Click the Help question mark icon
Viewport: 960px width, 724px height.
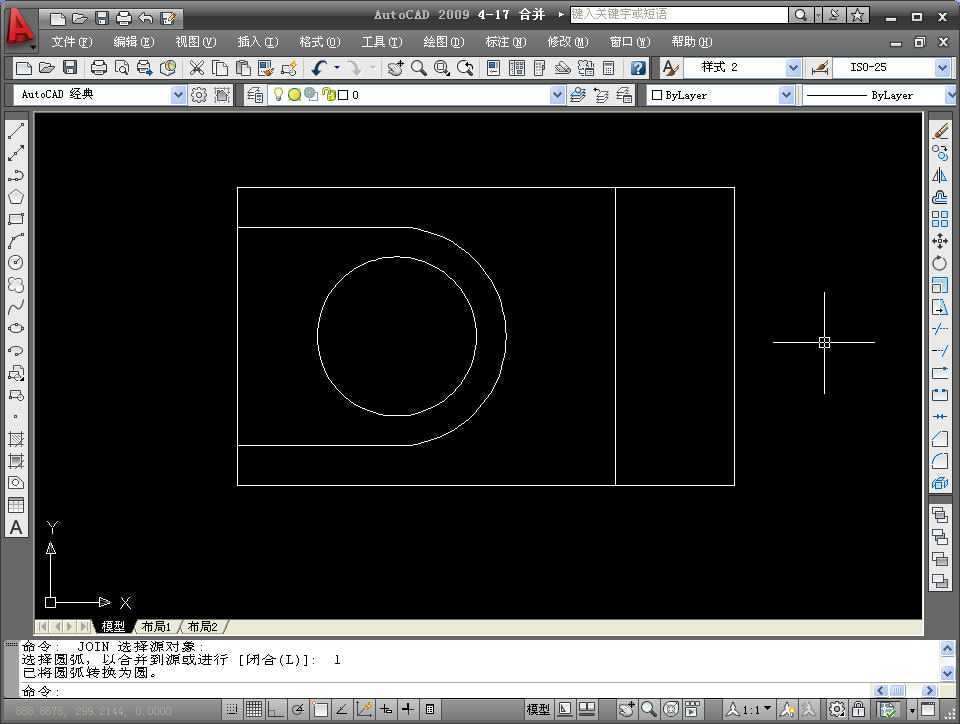tap(638, 67)
